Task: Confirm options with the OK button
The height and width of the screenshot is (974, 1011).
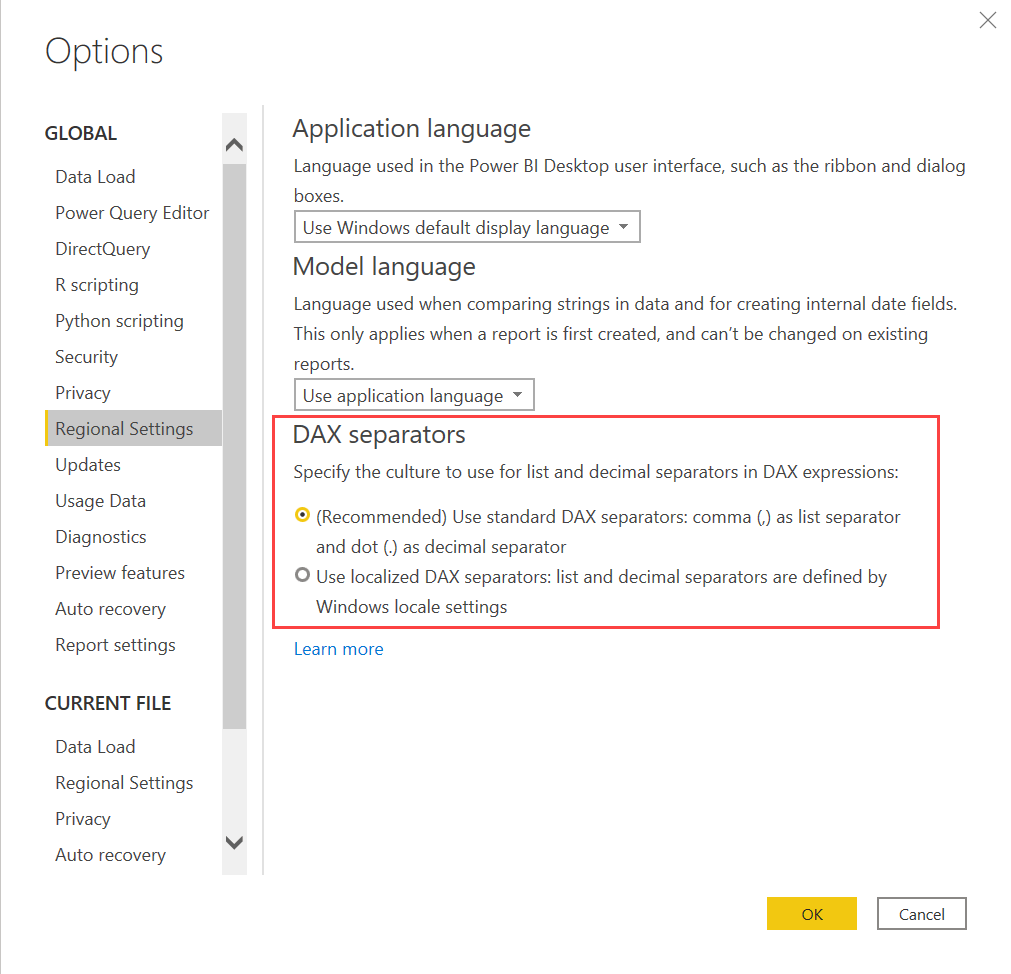Action: click(x=811, y=913)
